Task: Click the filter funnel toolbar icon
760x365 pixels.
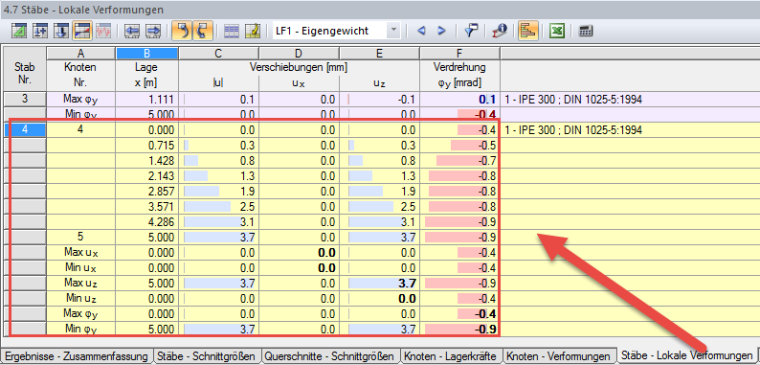Action: pos(471,31)
